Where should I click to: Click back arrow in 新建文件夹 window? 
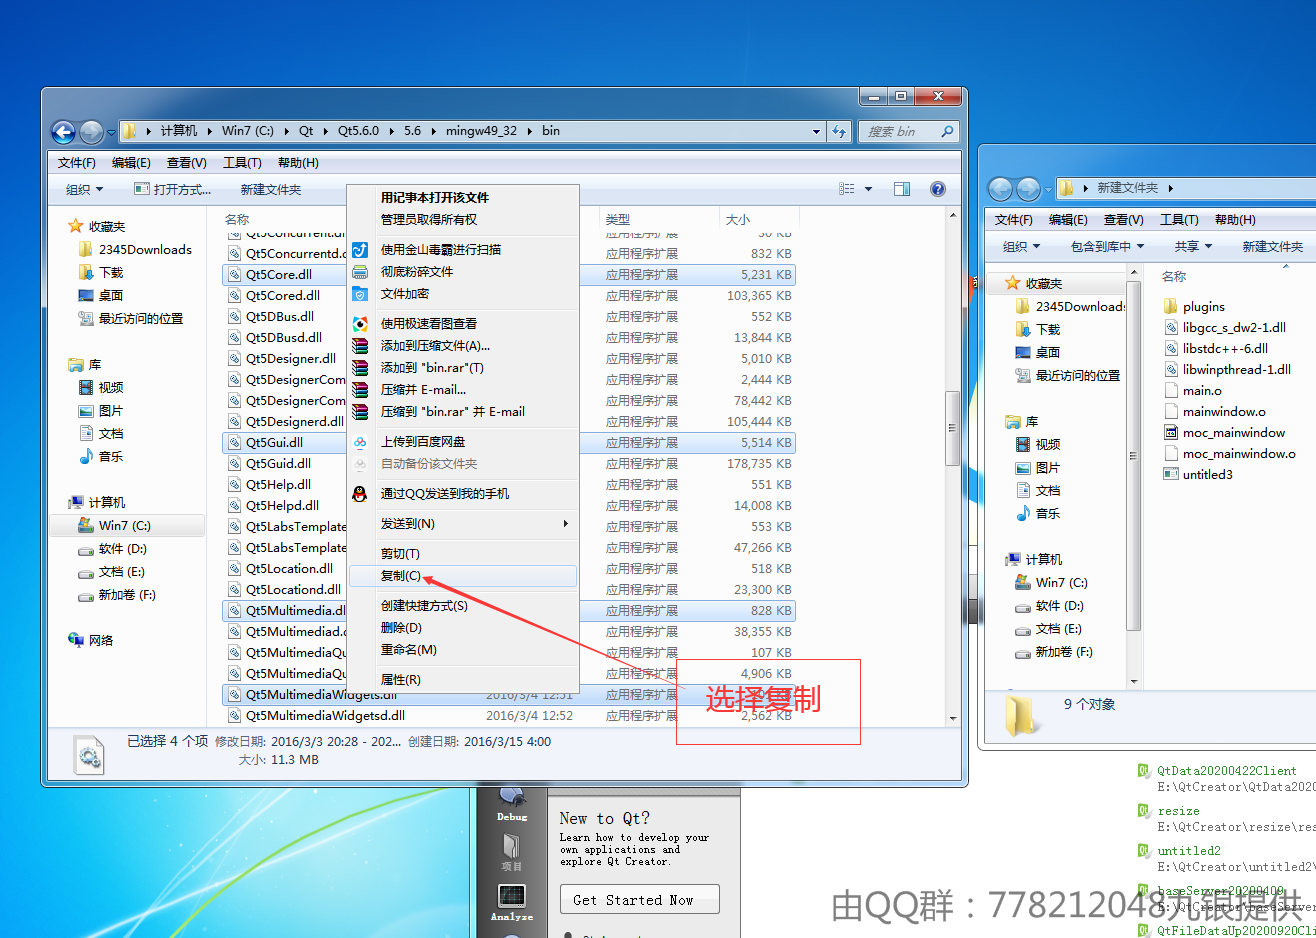(x=1000, y=189)
